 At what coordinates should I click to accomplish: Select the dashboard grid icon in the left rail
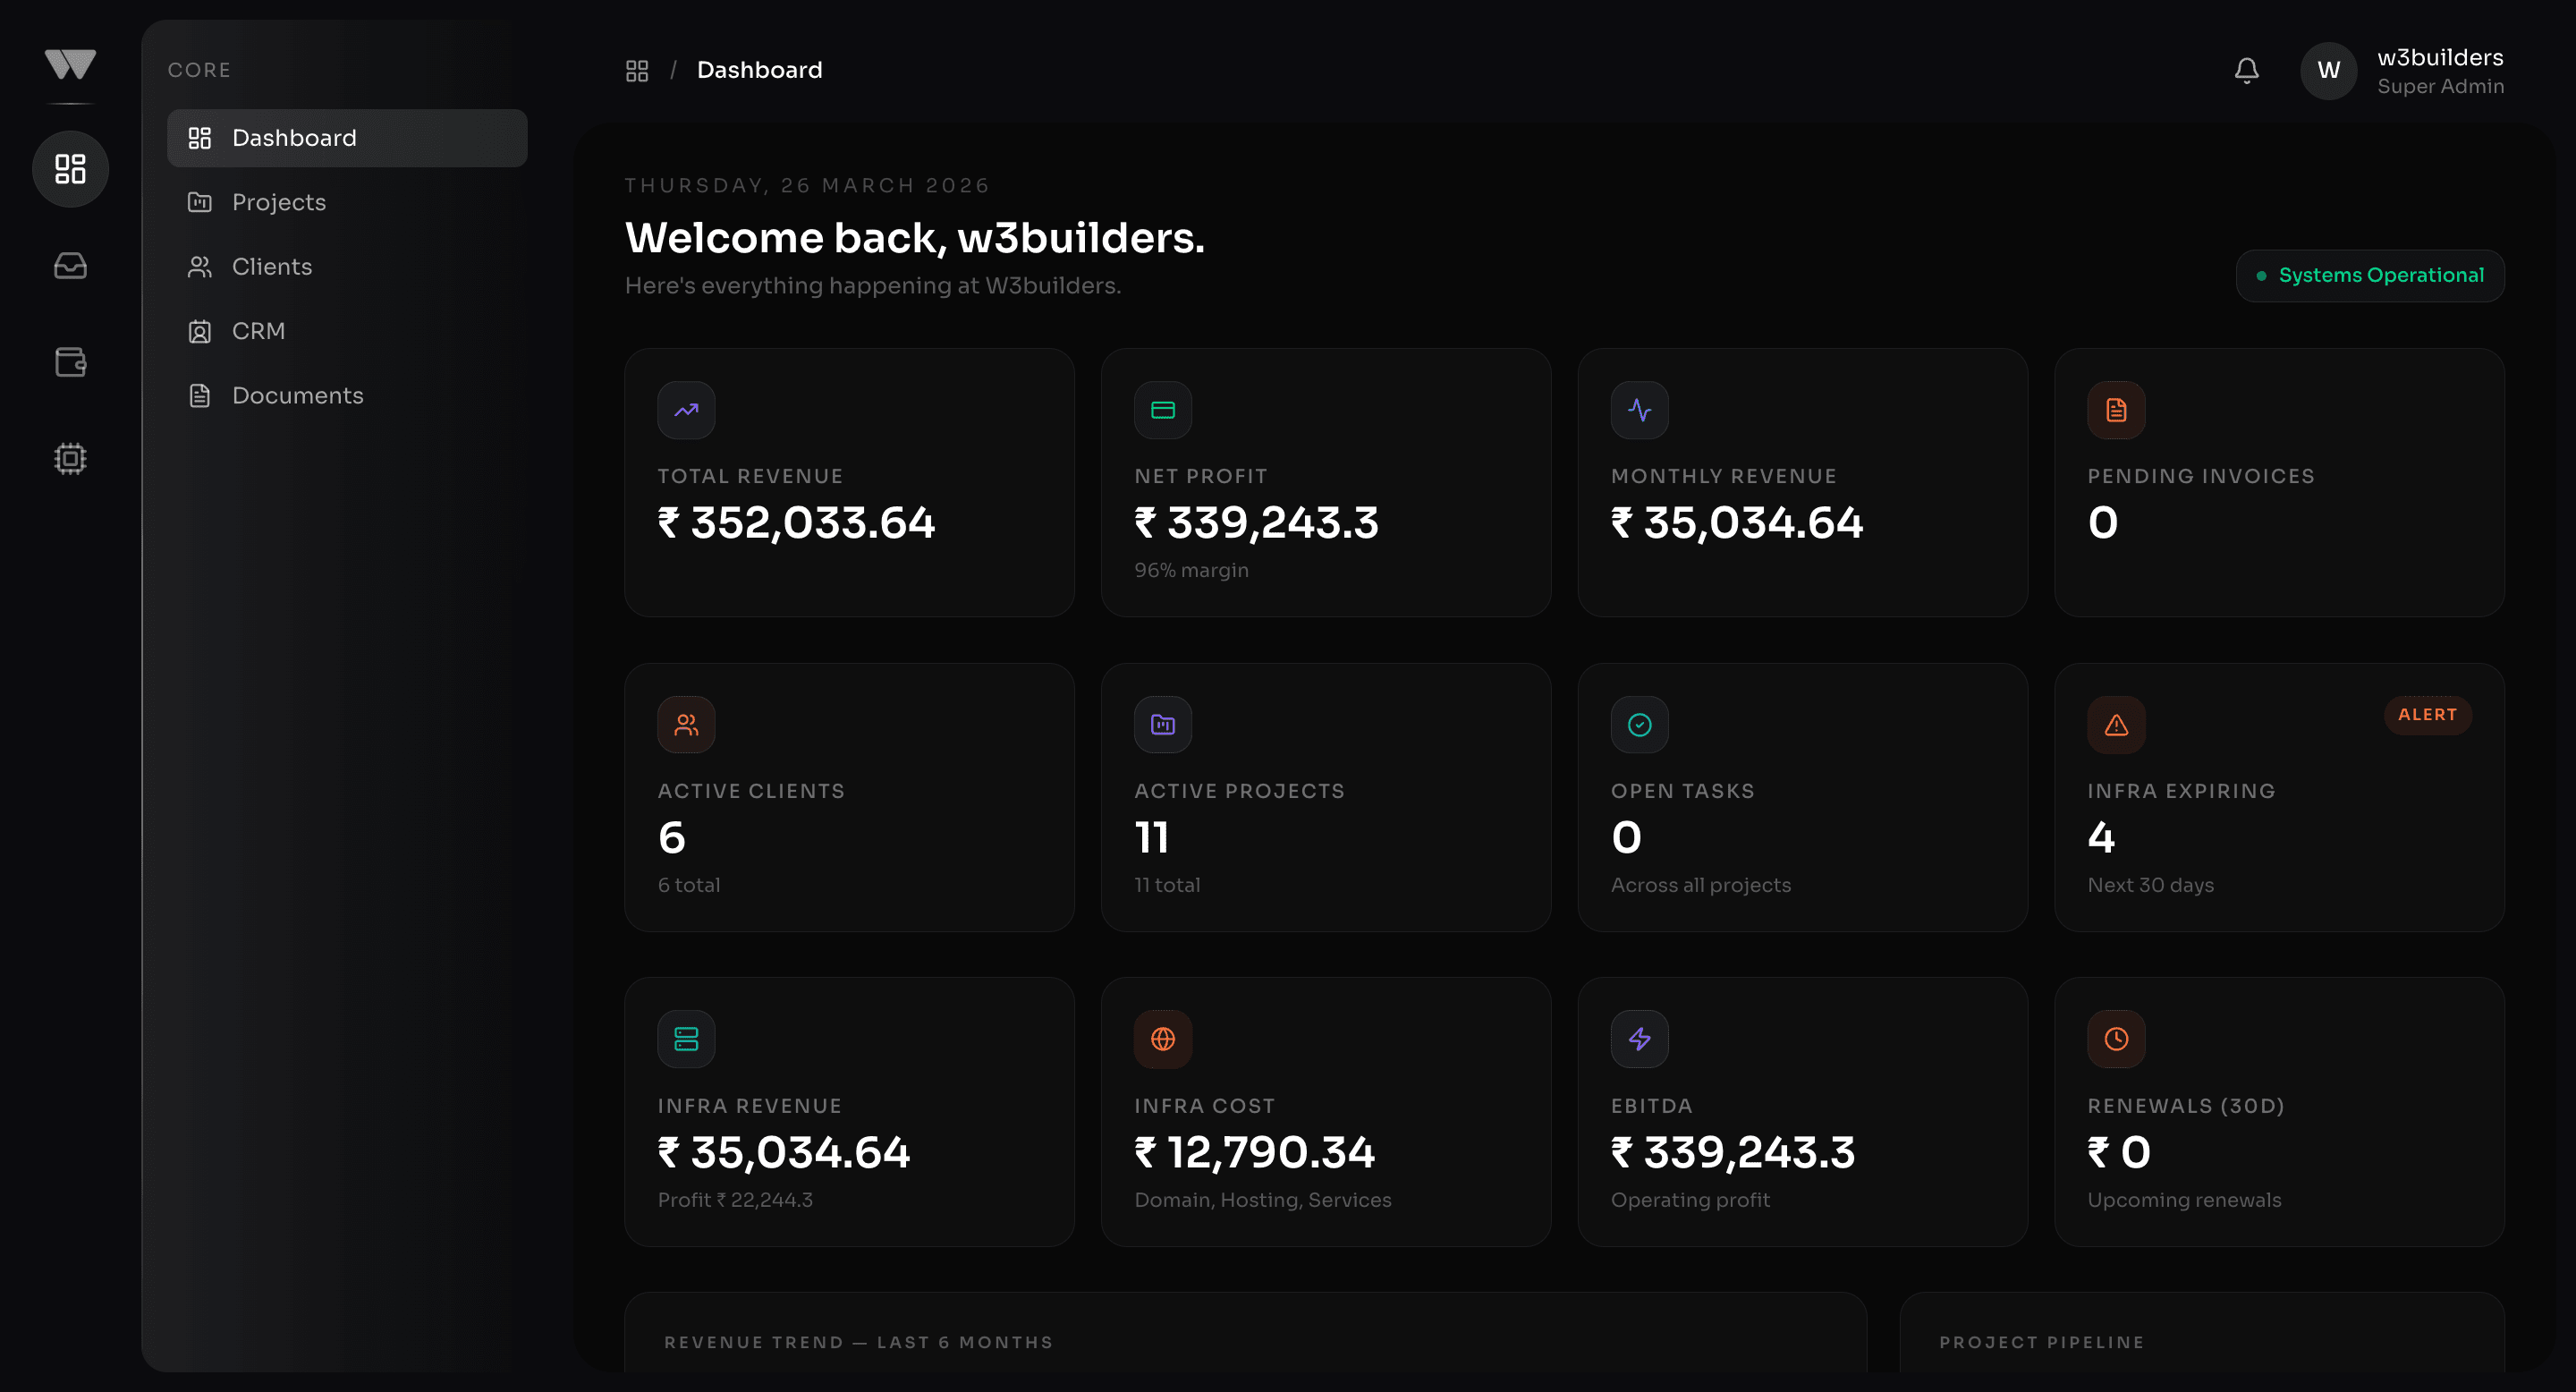coord(69,169)
